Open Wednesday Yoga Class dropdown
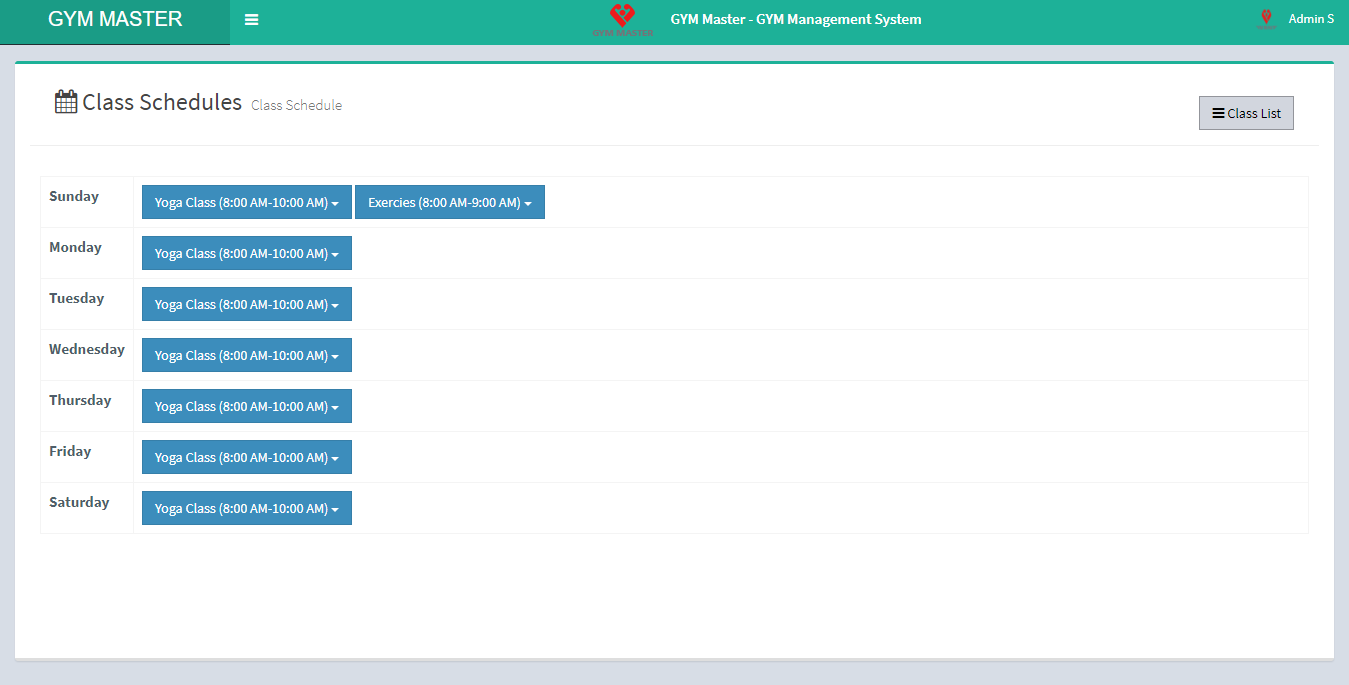The image size is (1349, 685). coord(246,355)
